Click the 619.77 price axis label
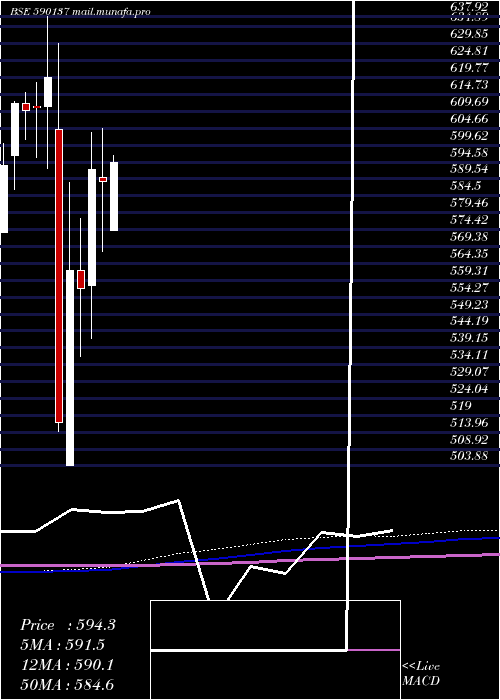Screen dimensions: 500x700 pos(469,68)
